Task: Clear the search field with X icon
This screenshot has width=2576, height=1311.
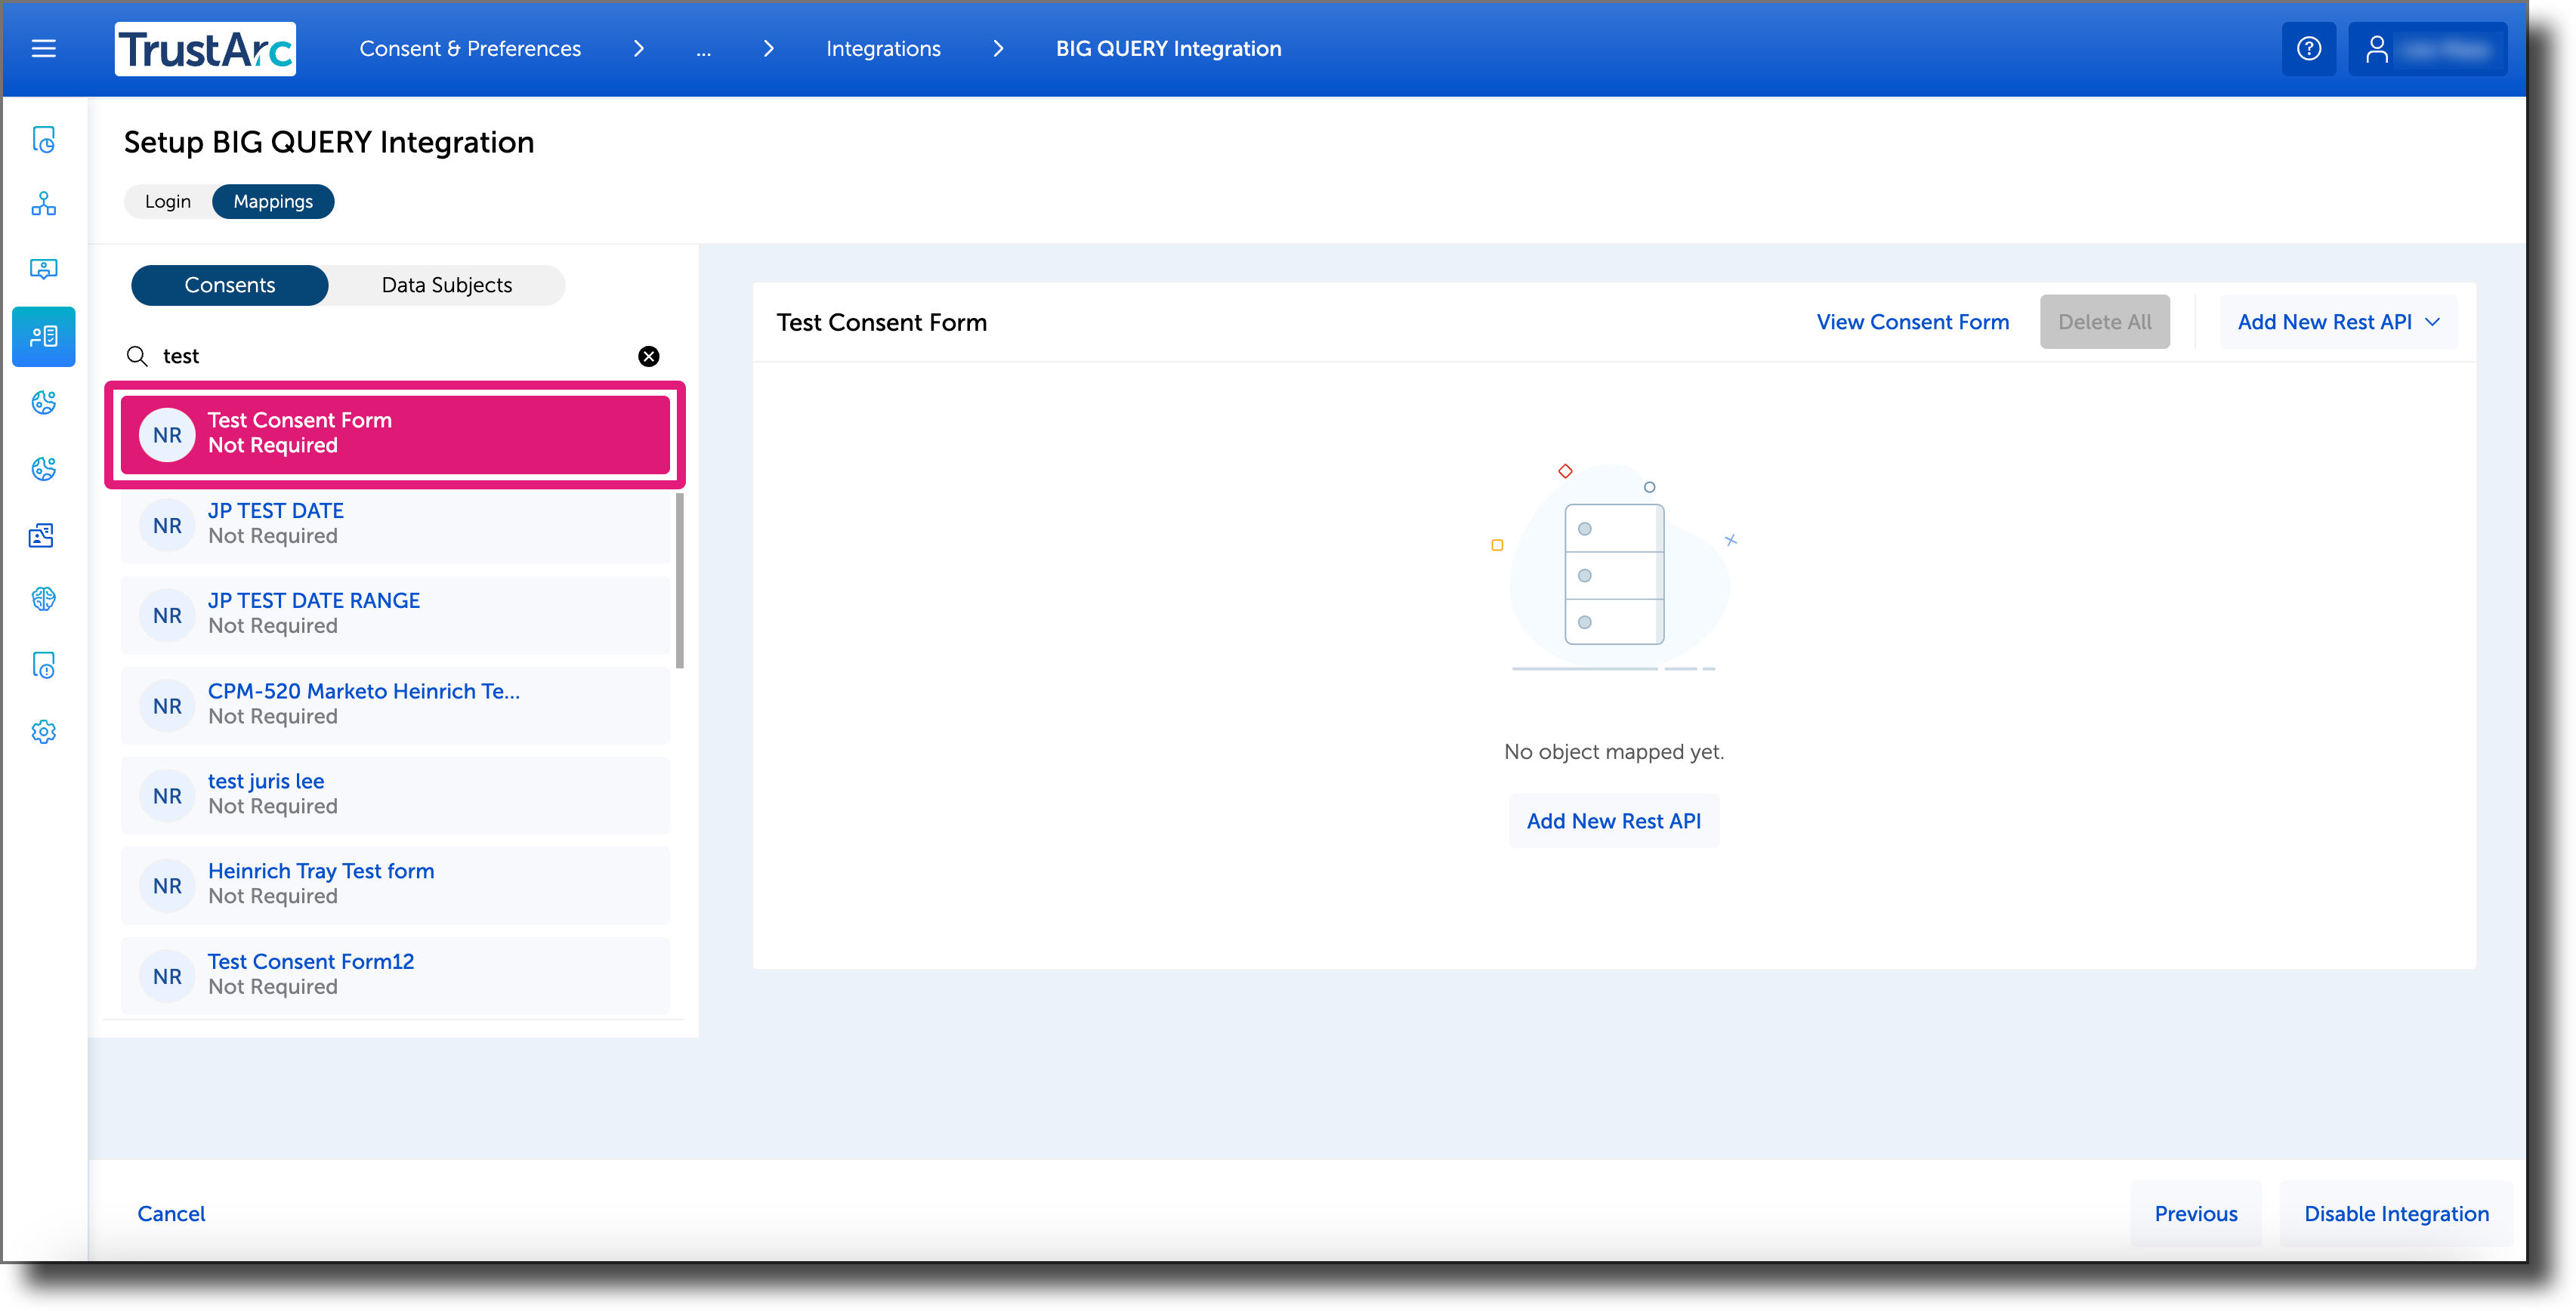Action: tap(649, 356)
